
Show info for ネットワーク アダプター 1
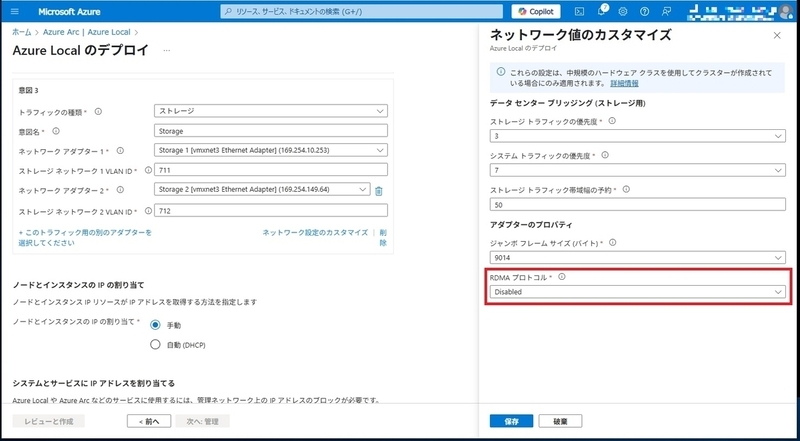(x=120, y=151)
